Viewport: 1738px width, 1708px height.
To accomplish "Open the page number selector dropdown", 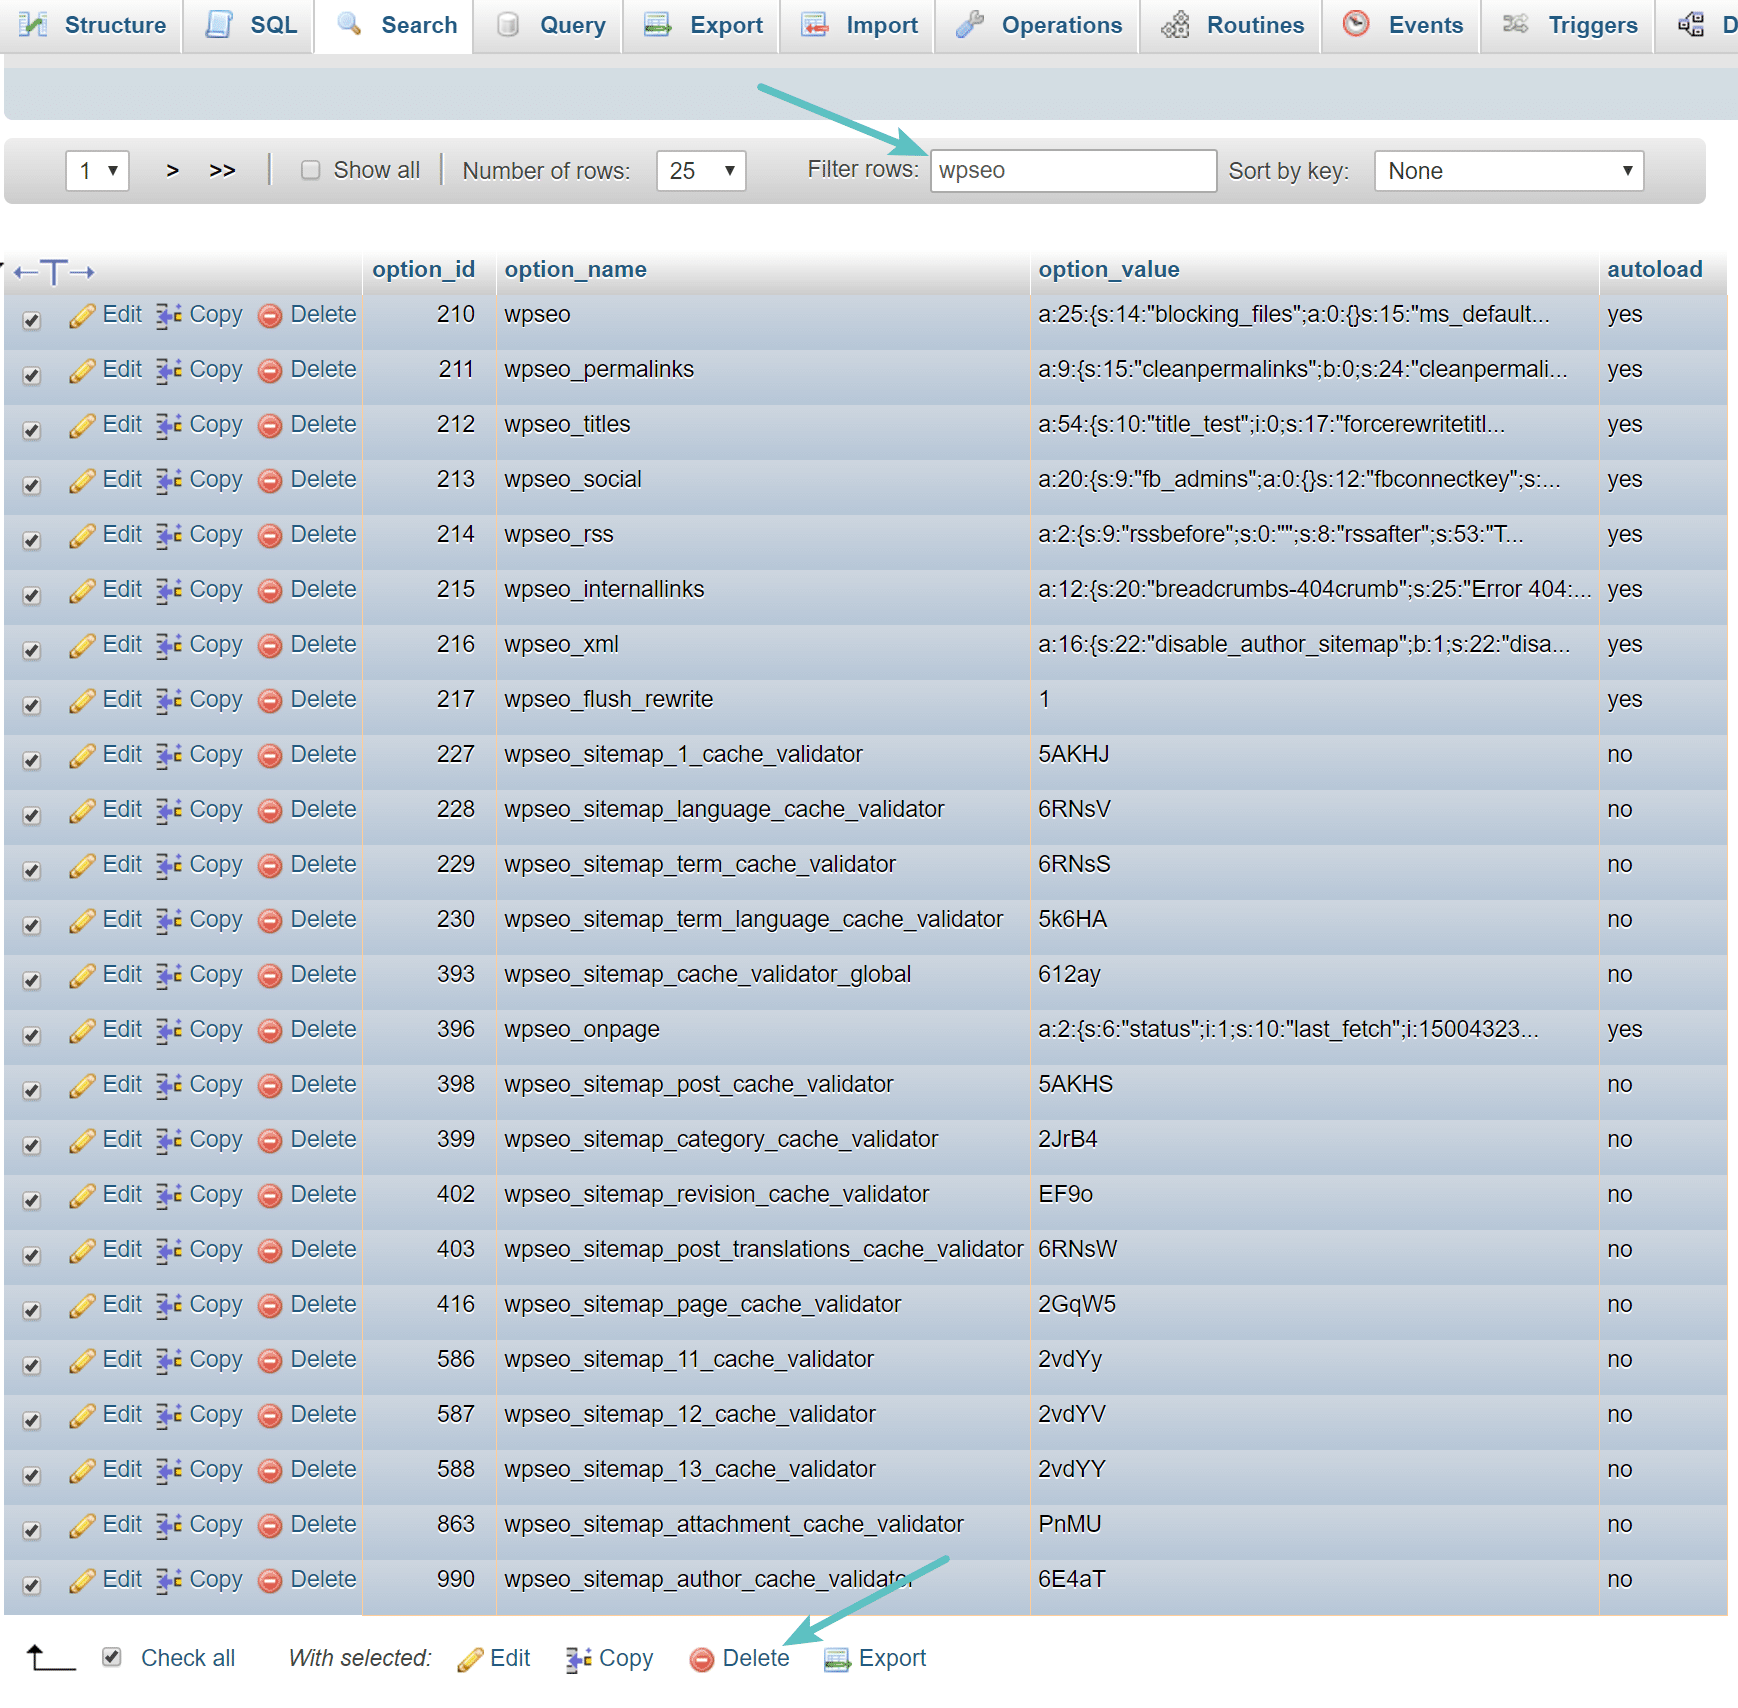I will pos(96,170).
